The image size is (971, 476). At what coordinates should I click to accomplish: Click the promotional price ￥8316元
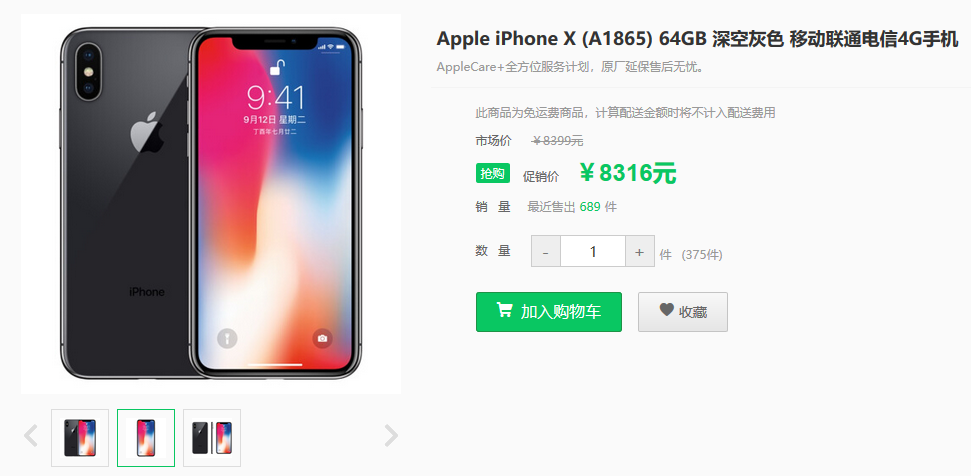[x=628, y=174]
